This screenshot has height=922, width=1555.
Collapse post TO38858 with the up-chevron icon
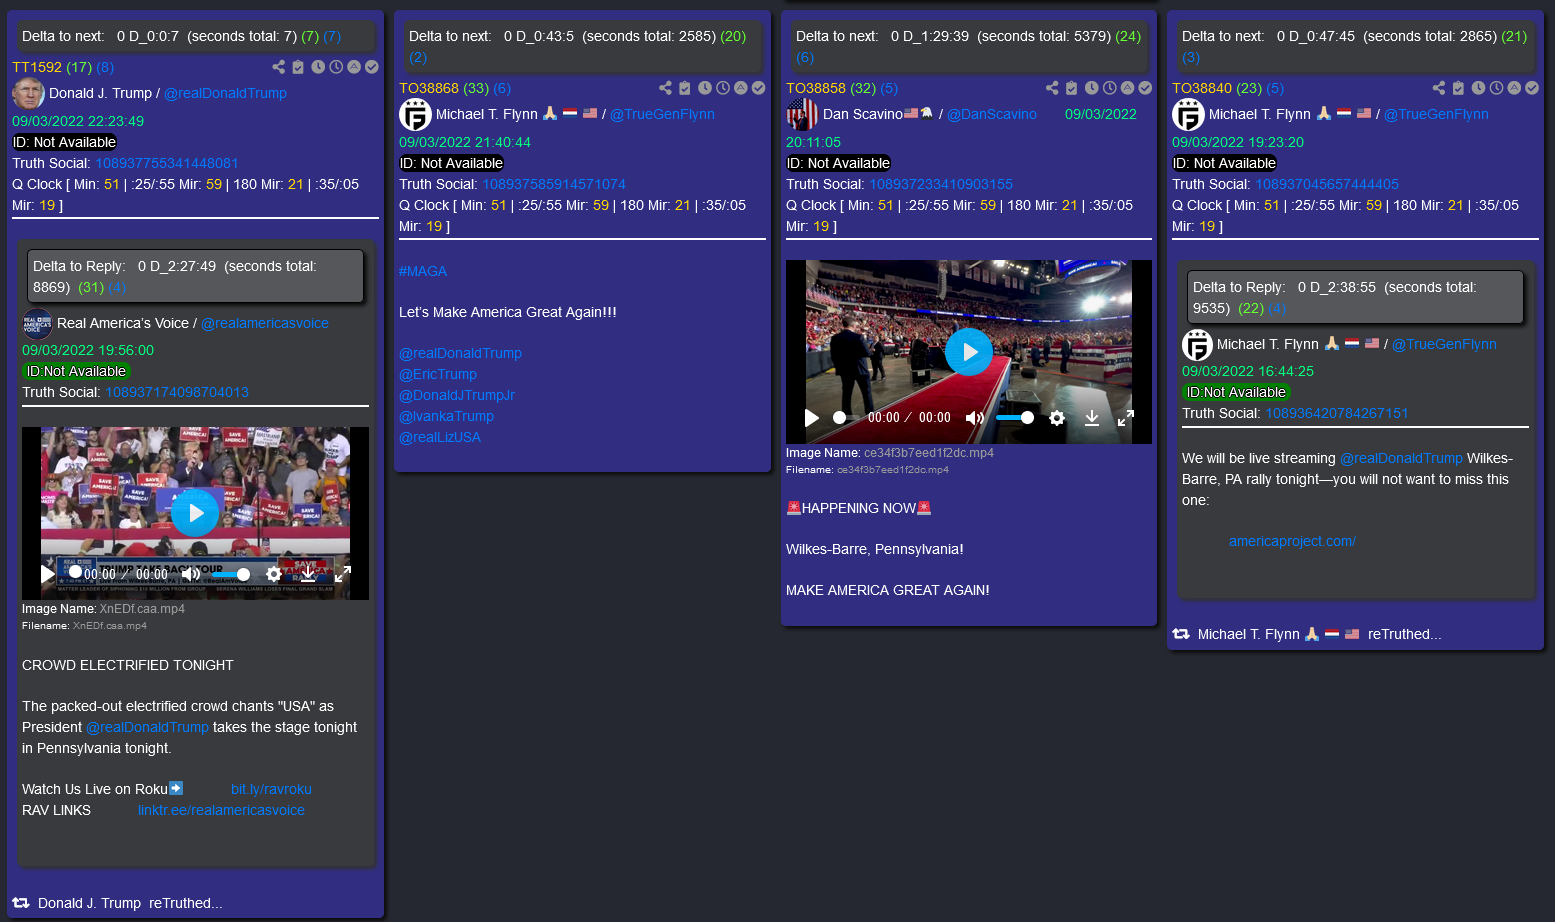(1128, 88)
